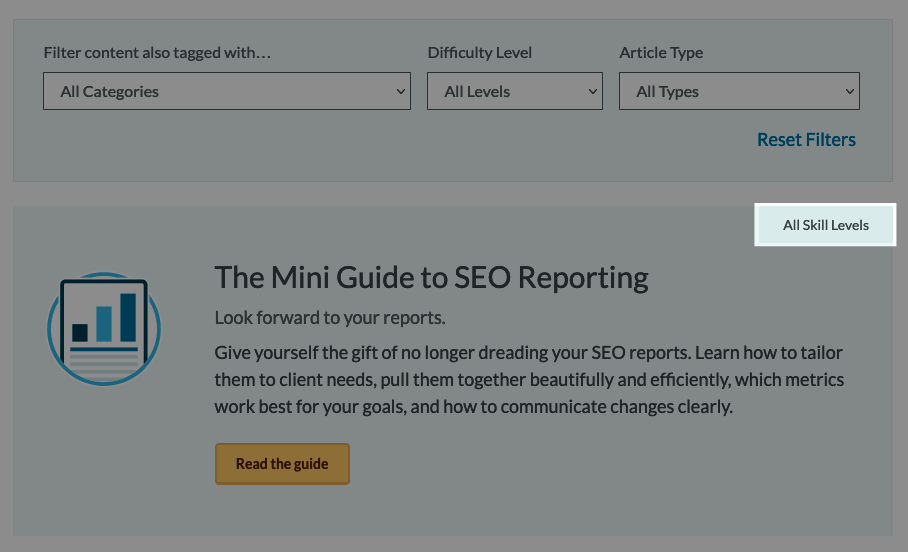
Task: Click the gray text lines in report icon
Action: (104, 367)
